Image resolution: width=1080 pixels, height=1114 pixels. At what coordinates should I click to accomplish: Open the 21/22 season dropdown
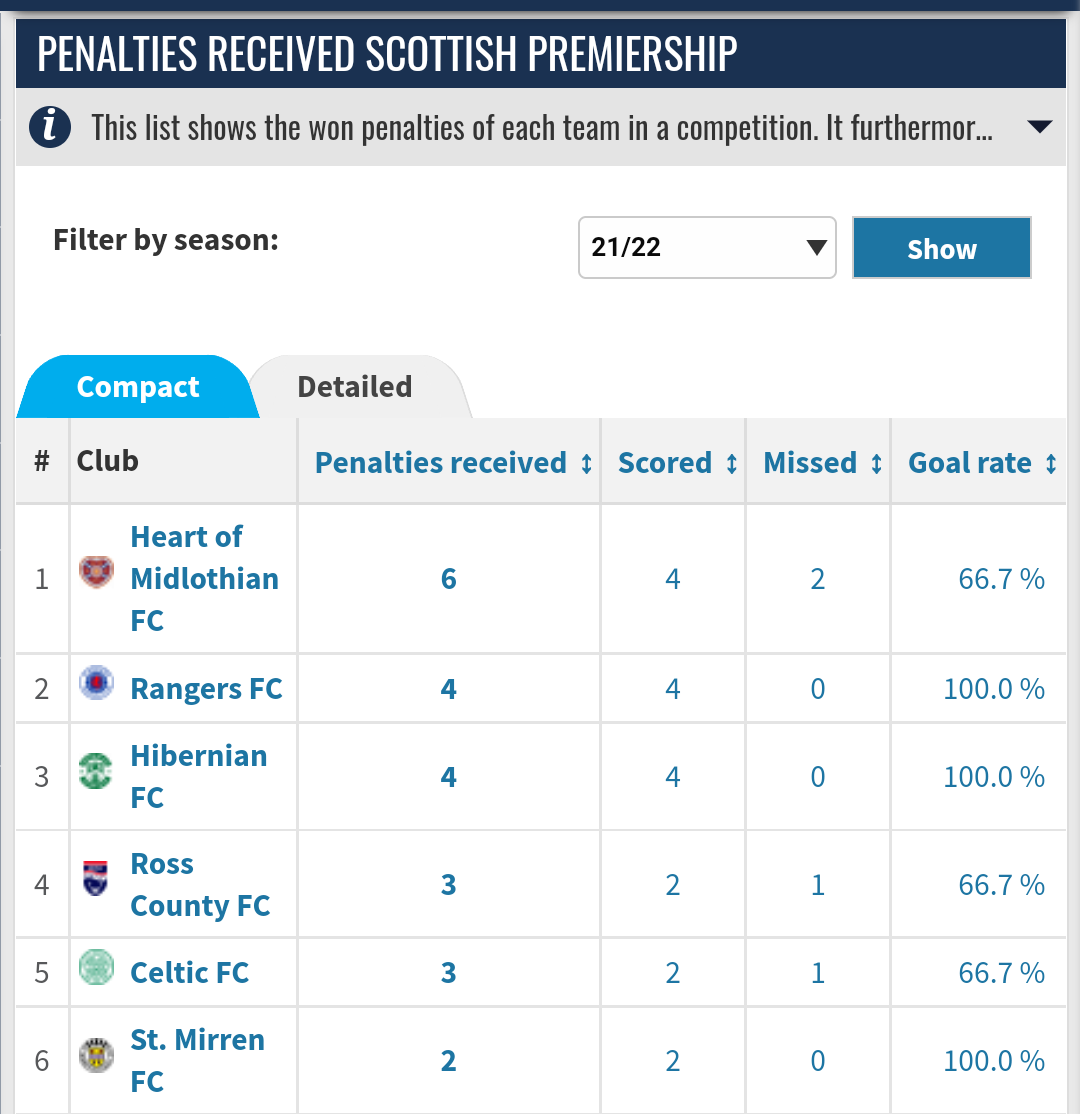pos(707,247)
